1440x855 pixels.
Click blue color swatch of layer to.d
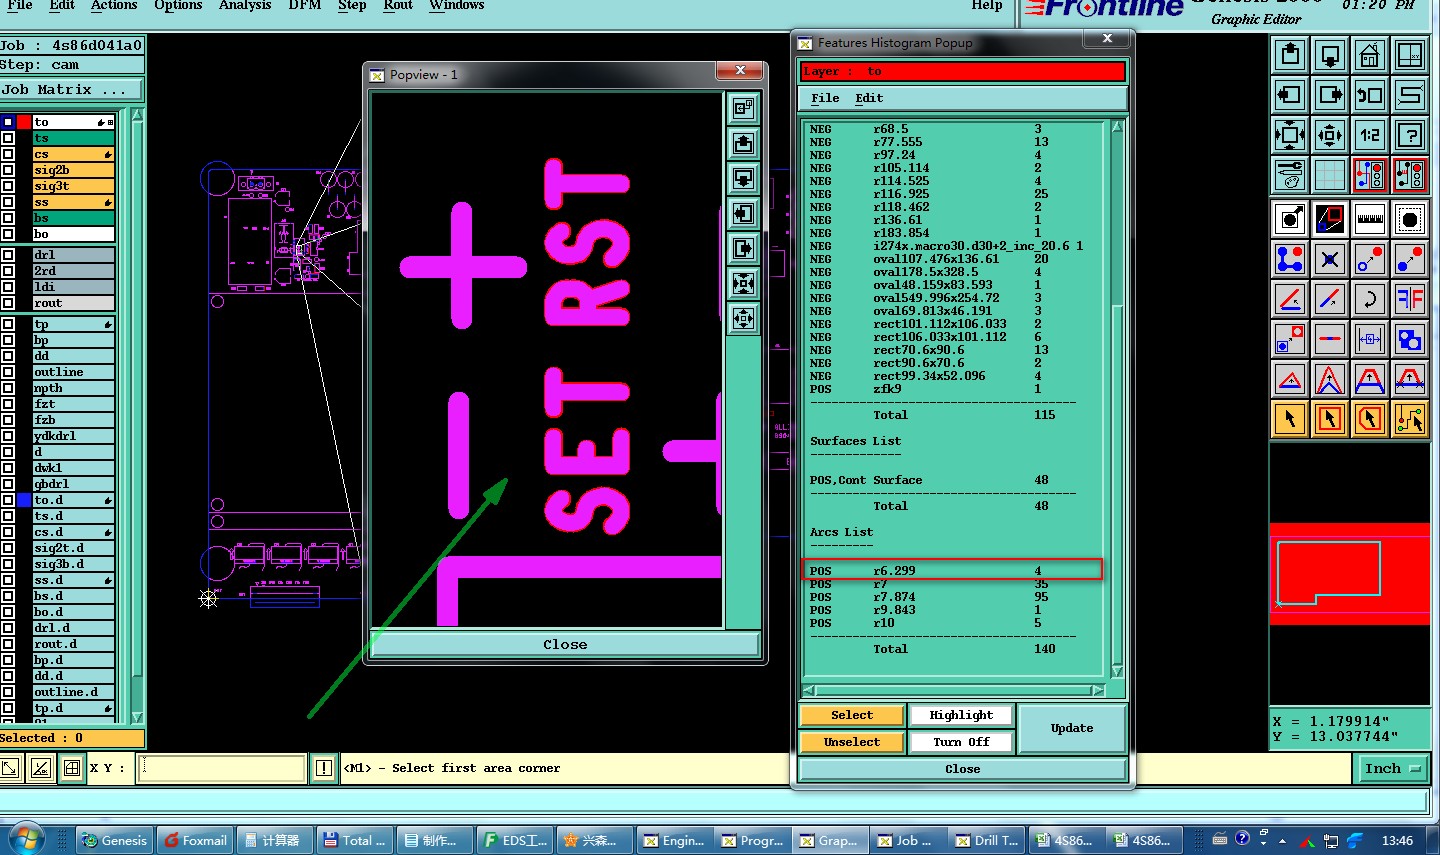tap(23, 500)
